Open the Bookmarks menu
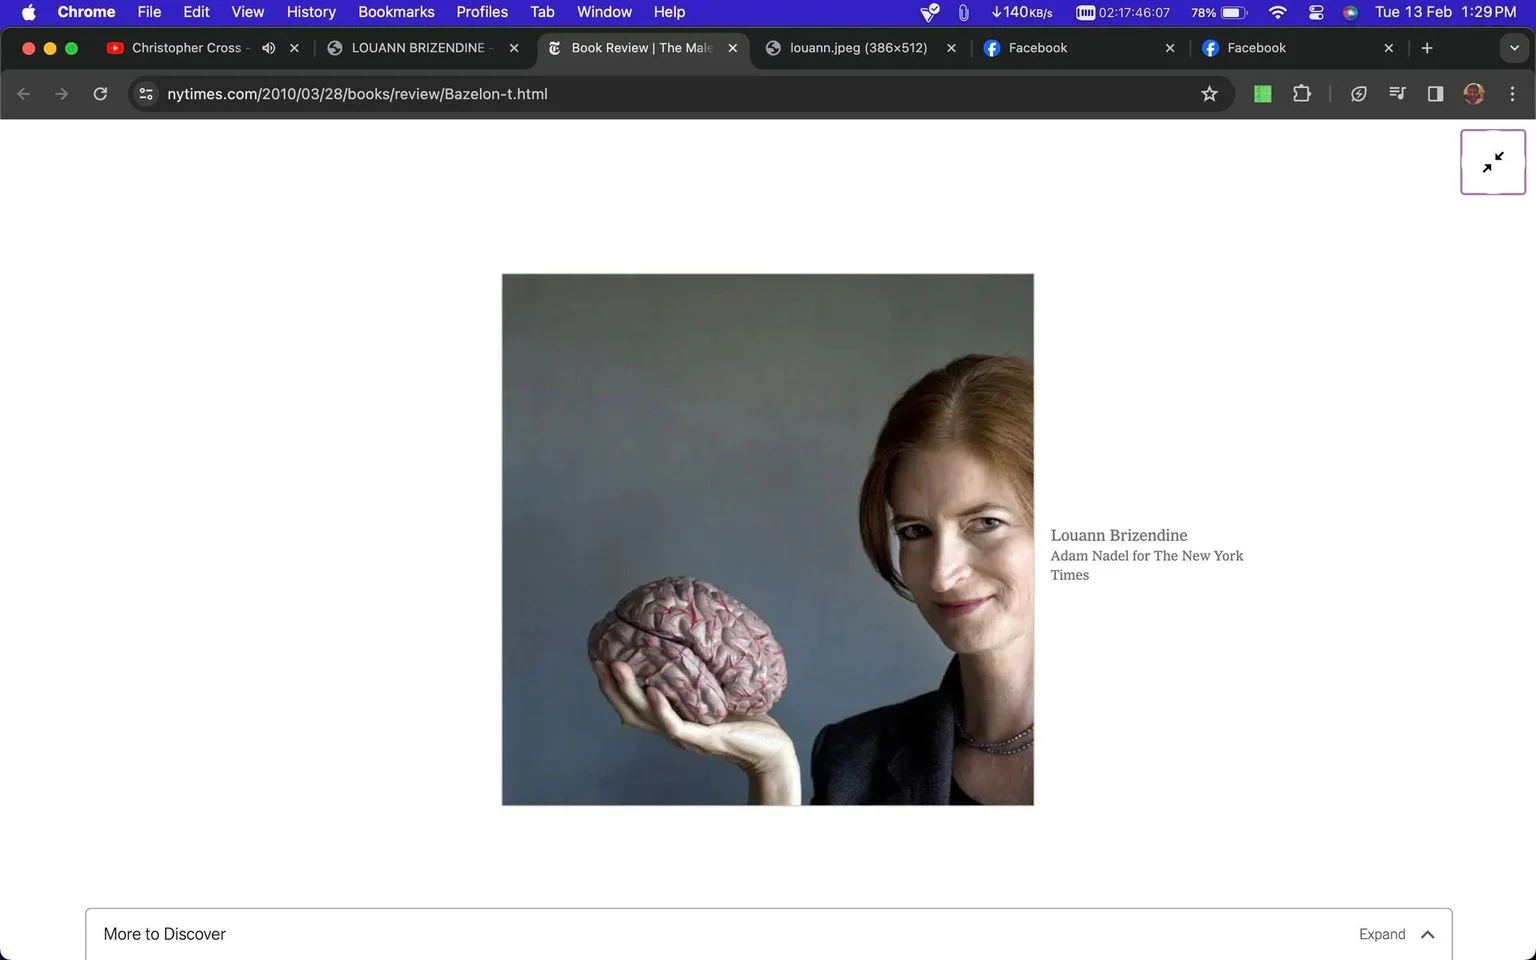 pos(396,12)
